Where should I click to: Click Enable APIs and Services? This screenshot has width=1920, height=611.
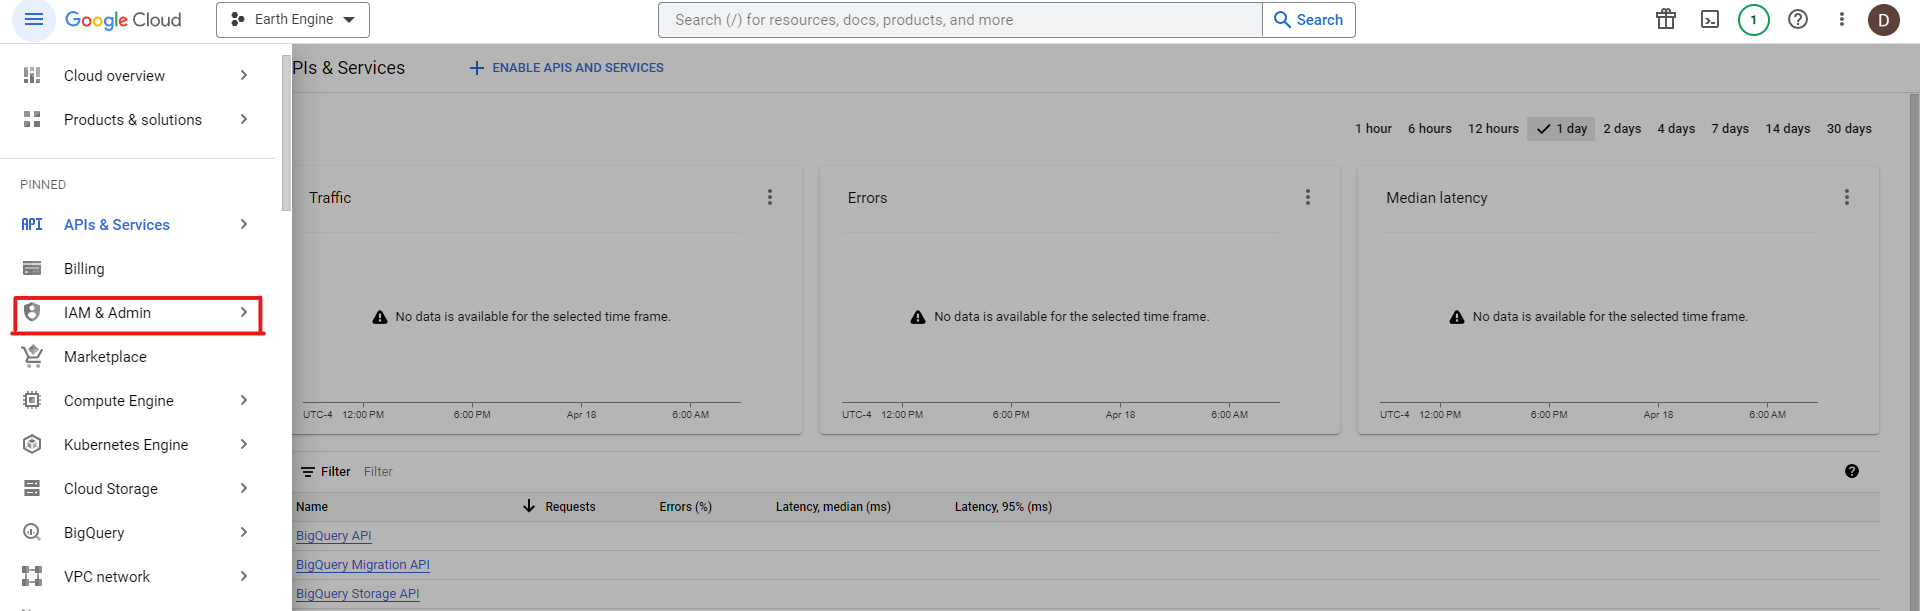tap(567, 68)
